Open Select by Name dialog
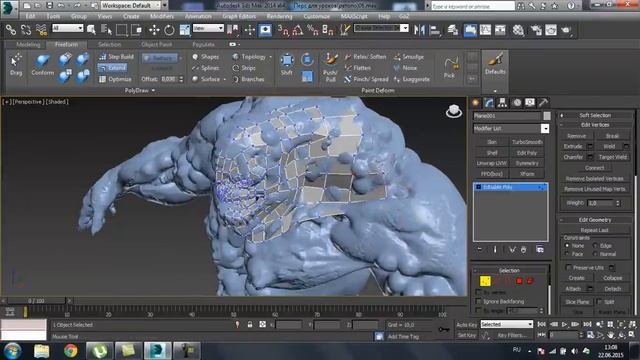The image size is (640, 360). point(106,30)
